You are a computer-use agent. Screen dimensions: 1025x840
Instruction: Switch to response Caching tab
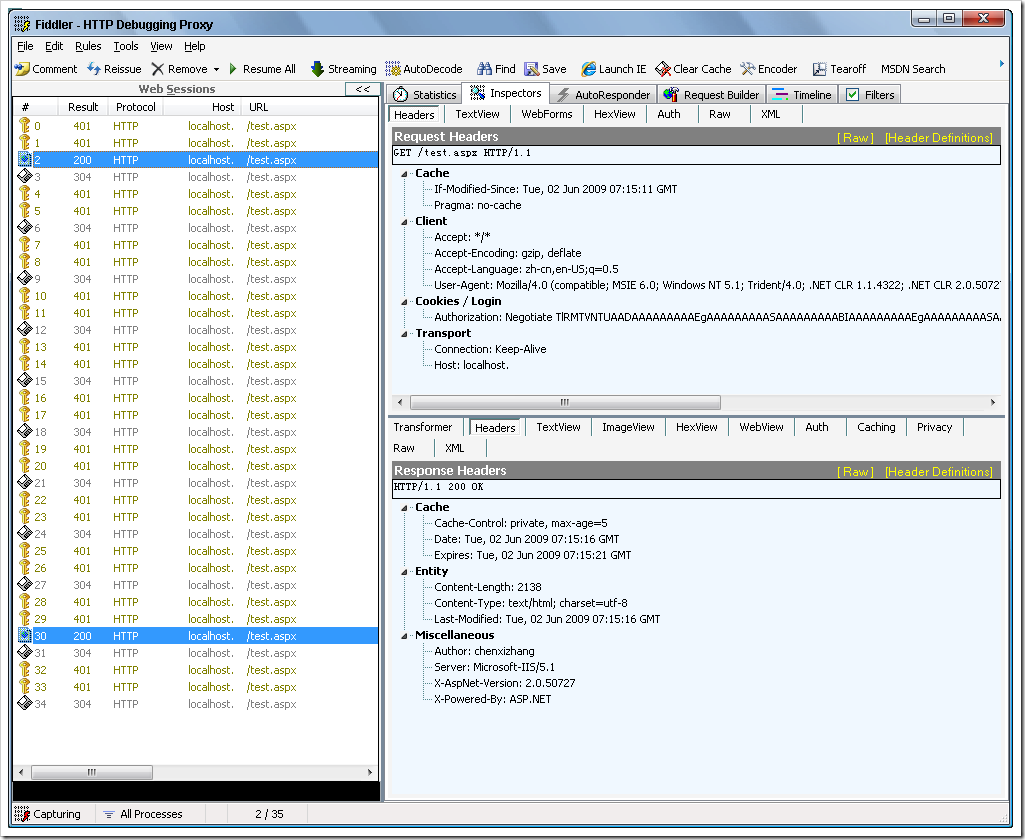[876, 427]
